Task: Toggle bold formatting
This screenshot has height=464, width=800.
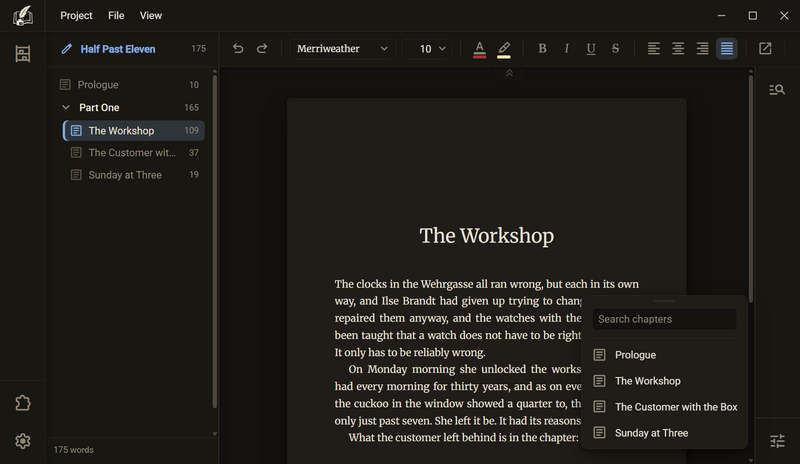Action: (542, 48)
